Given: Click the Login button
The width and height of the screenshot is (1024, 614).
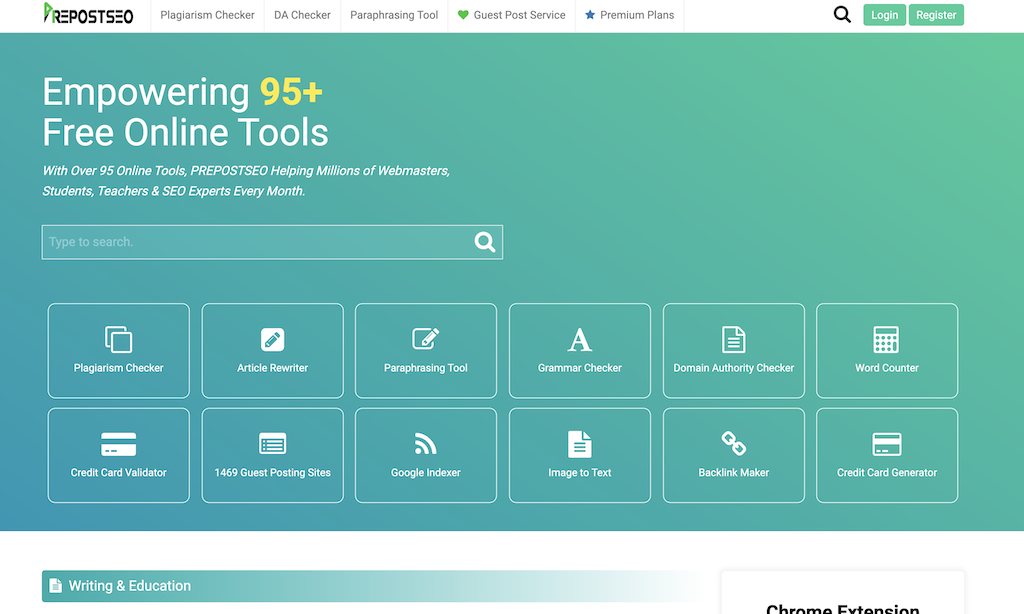Looking at the screenshot, I should [884, 15].
